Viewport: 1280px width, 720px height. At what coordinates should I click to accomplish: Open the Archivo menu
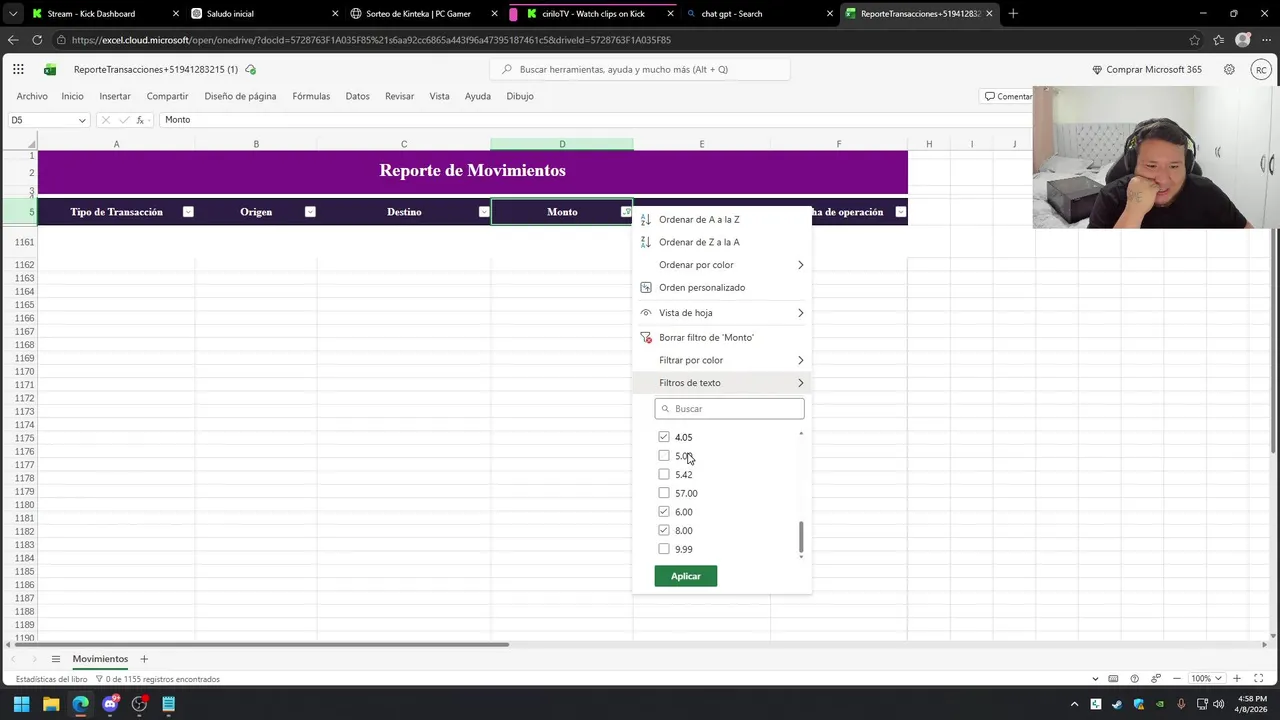point(32,96)
